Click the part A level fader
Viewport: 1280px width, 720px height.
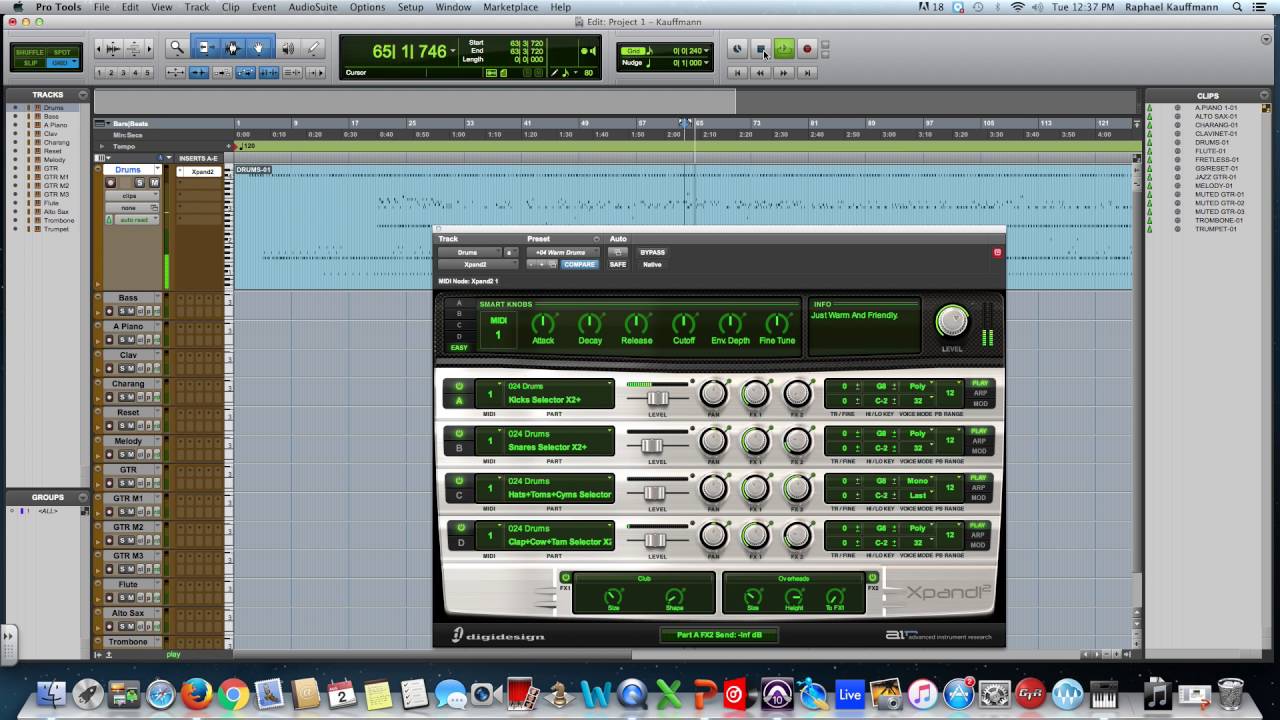click(x=657, y=397)
